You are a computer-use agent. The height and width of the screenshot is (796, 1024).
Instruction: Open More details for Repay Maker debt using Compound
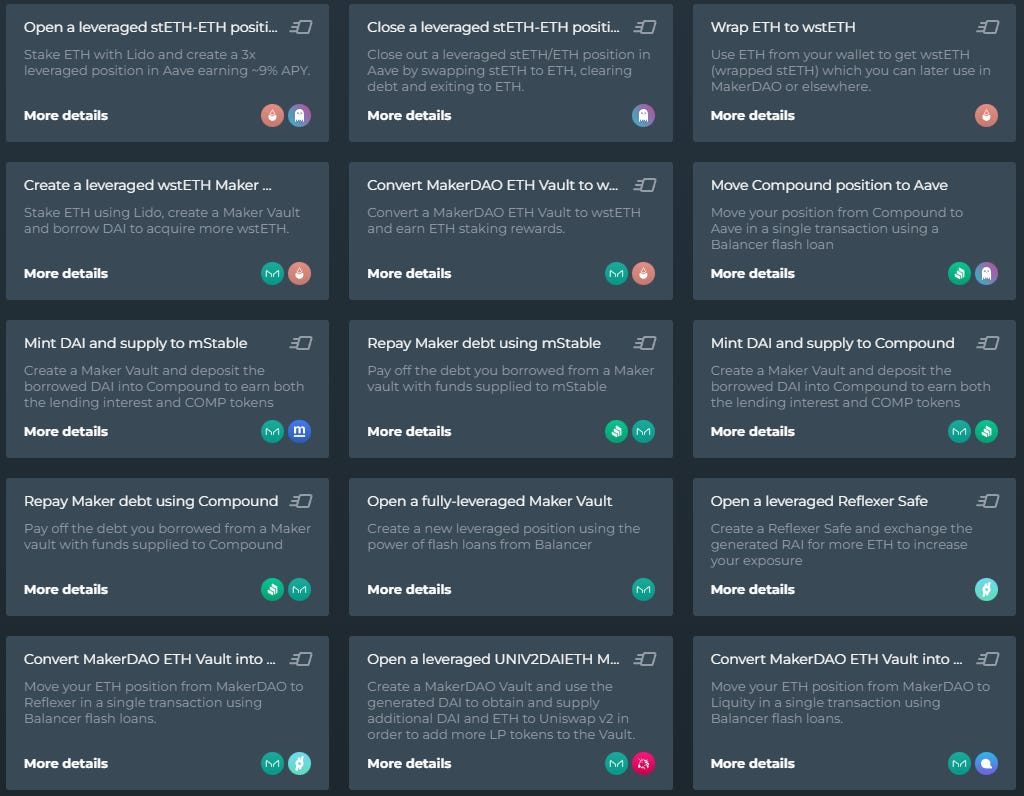point(66,590)
